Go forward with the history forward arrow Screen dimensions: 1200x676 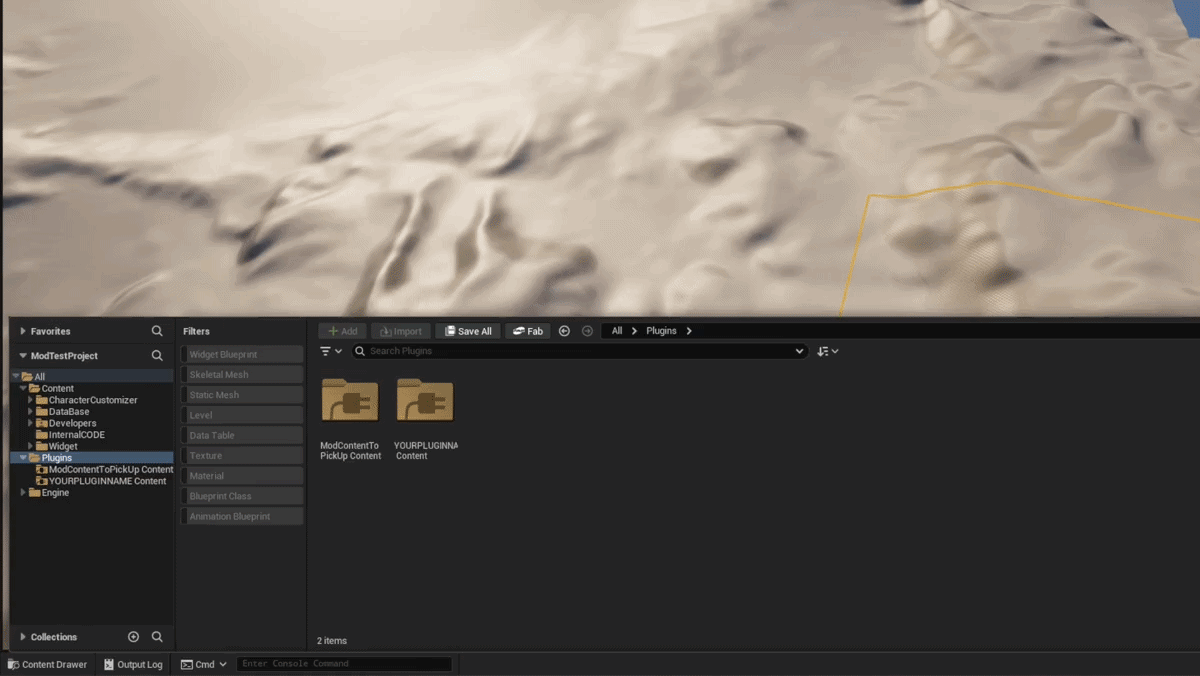[x=587, y=331]
